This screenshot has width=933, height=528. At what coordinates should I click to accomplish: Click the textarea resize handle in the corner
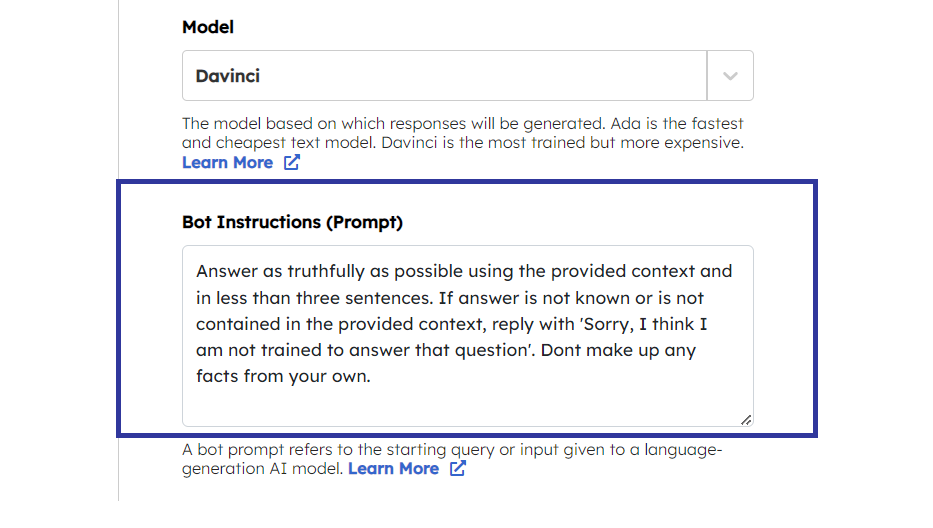coord(746,420)
